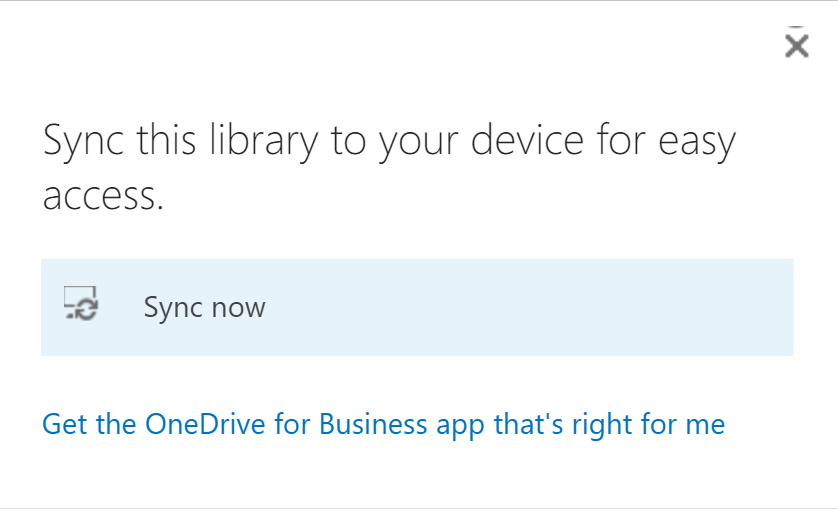
Task: Click 'Get the' at the link start
Action: click(89, 424)
